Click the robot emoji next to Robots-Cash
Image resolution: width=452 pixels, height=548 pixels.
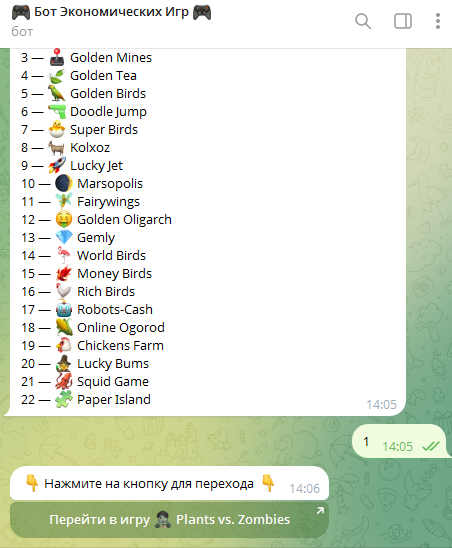(64, 310)
